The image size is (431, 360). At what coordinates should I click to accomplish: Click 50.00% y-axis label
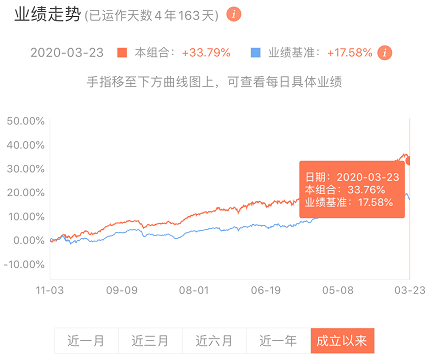[x=26, y=121]
